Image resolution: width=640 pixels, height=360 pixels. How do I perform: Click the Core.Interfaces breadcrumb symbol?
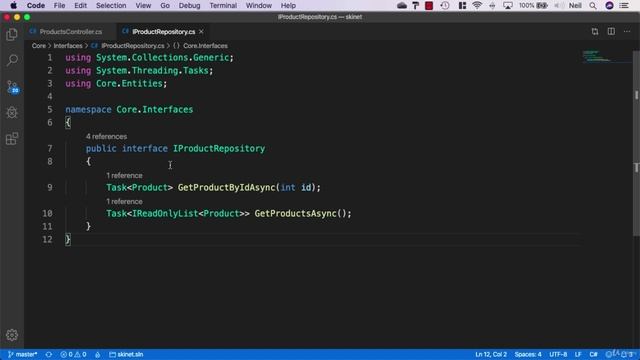pyautogui.click(x=205, y=46)
